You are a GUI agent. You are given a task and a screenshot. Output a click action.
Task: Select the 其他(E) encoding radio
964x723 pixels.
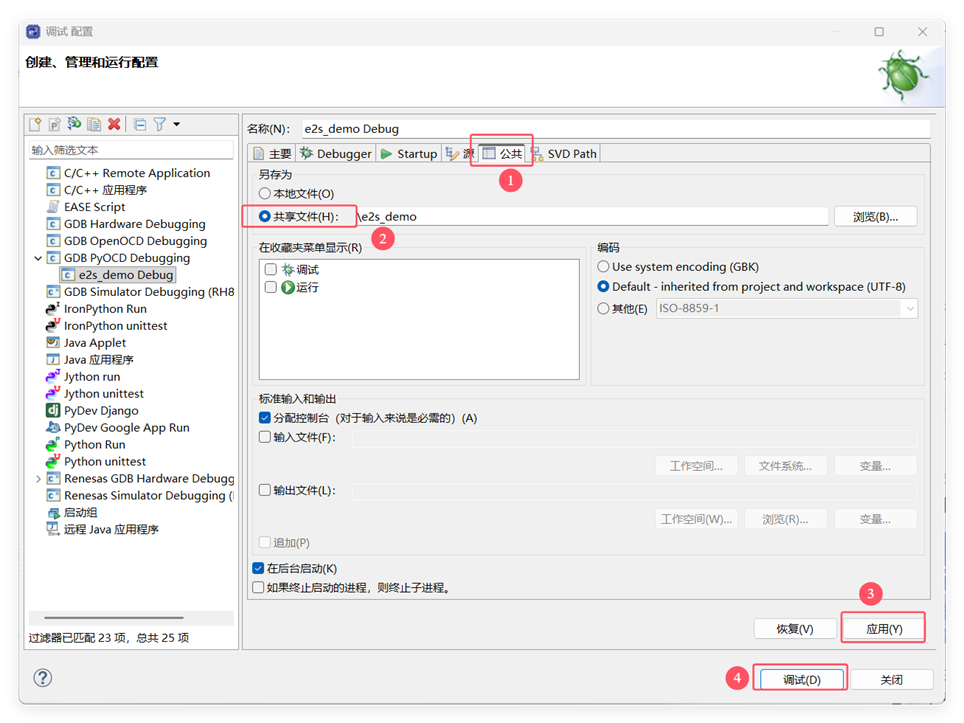(x=604, y=309)
